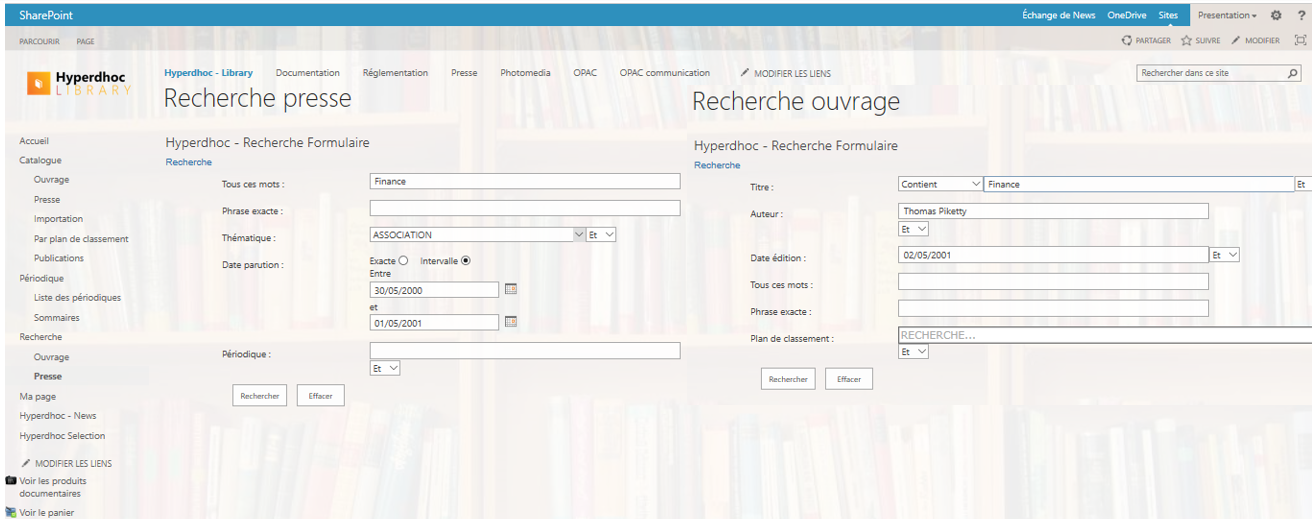Click the Rechercher dans ce site box
The image size is (1312, 519).
1212,73
